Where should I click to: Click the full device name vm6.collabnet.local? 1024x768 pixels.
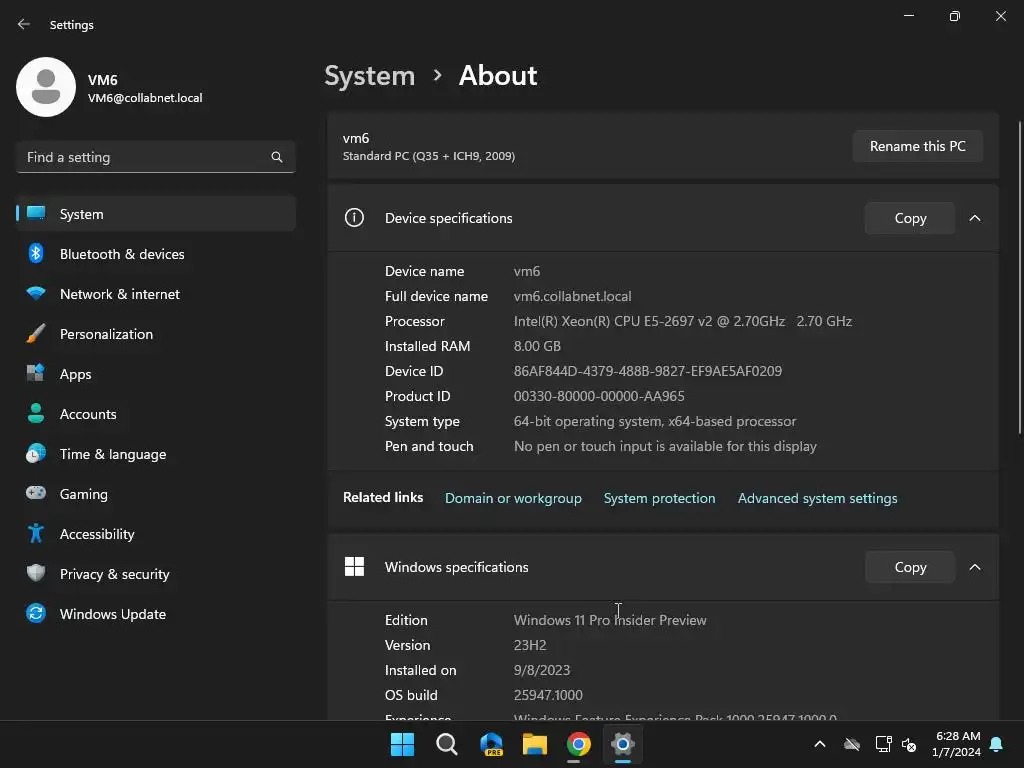(572, 296)
